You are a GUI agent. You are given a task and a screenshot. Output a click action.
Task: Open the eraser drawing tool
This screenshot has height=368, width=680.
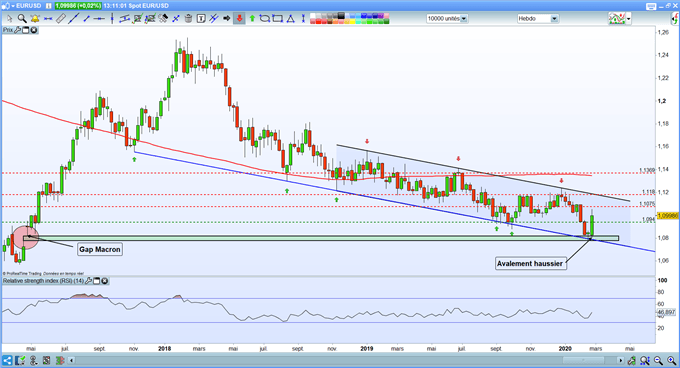pos(163,19)
